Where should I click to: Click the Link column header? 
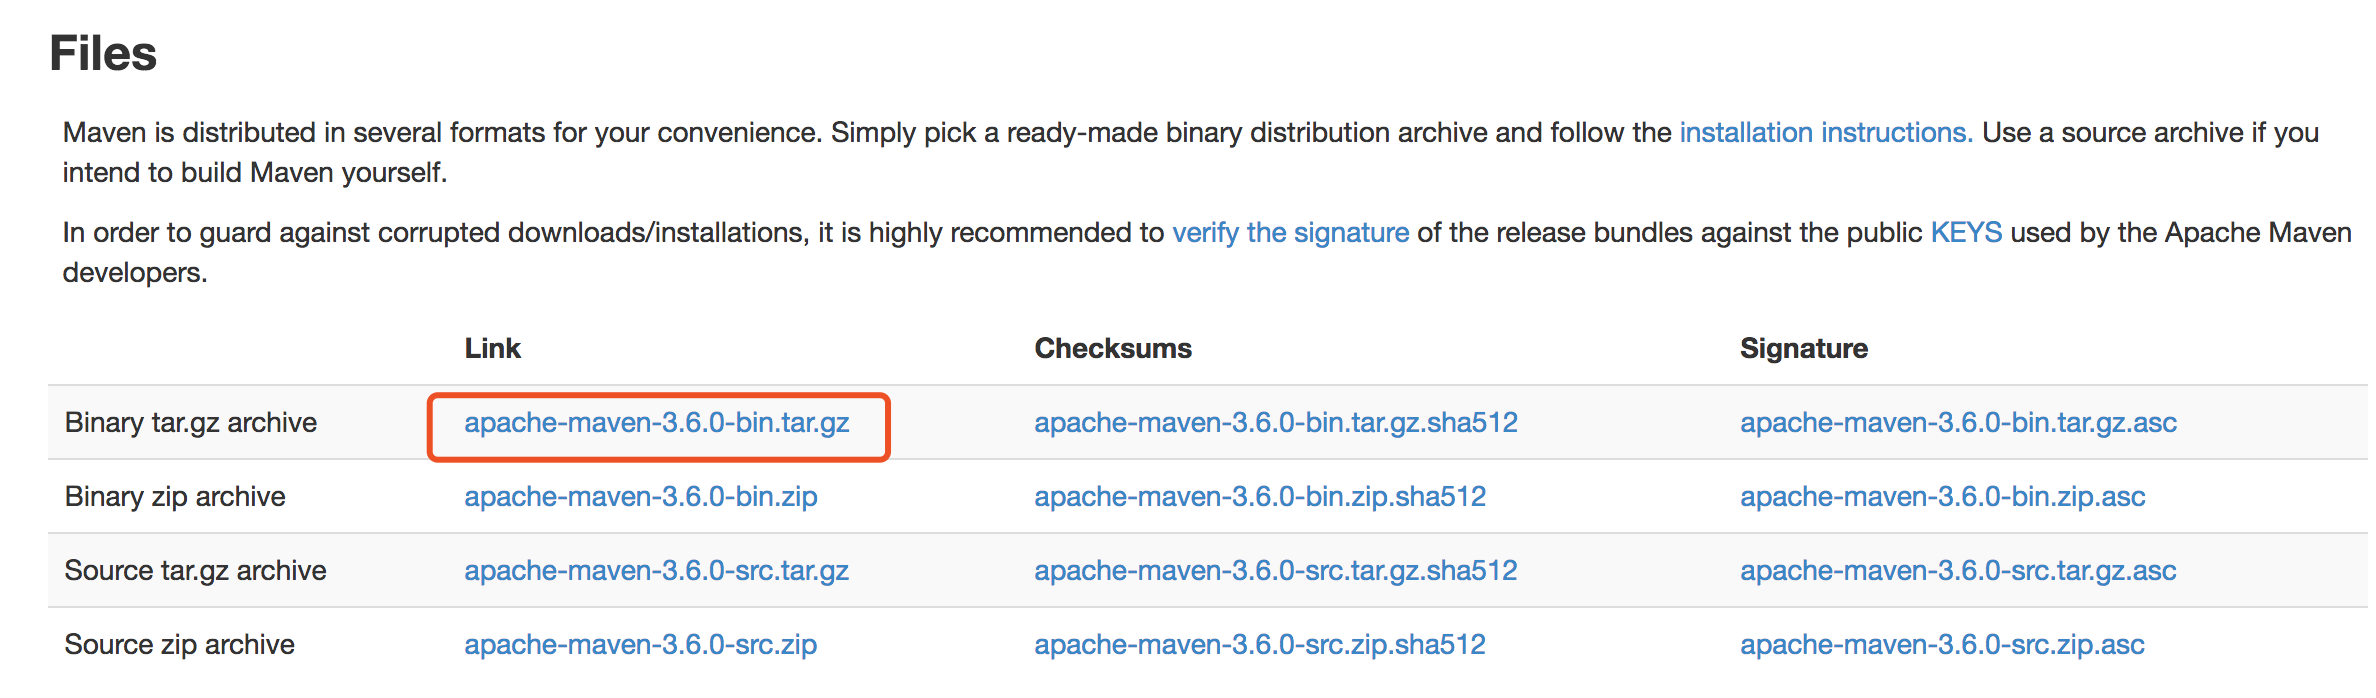pyautogui.click(x=492, y=348)
